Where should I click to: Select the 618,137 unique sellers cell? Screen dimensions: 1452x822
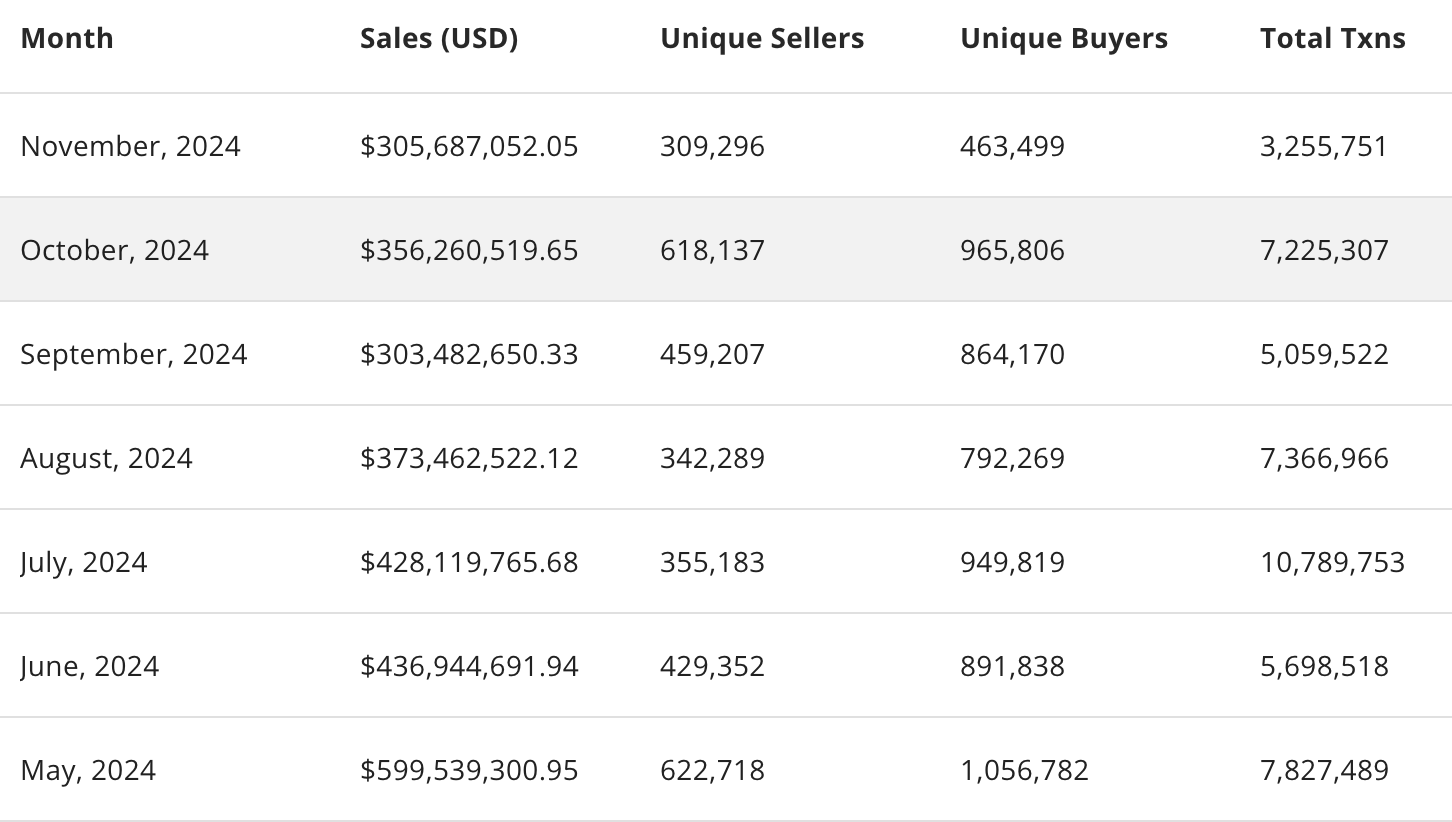(x=712, y=250)
